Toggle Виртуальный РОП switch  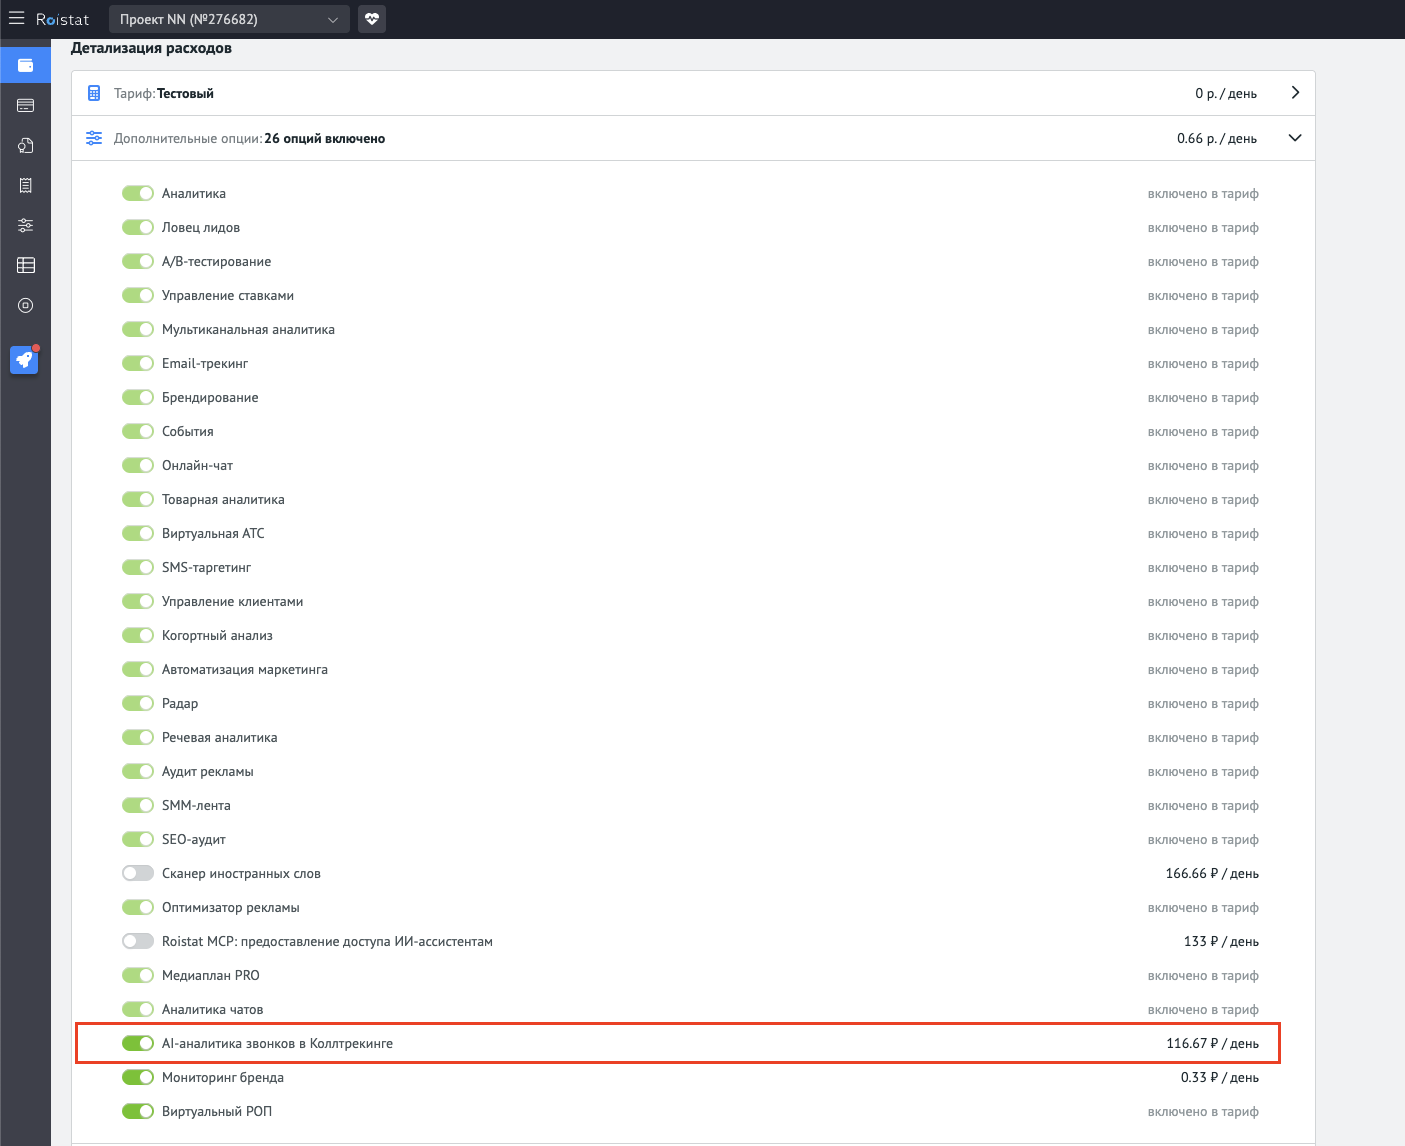138,1111
